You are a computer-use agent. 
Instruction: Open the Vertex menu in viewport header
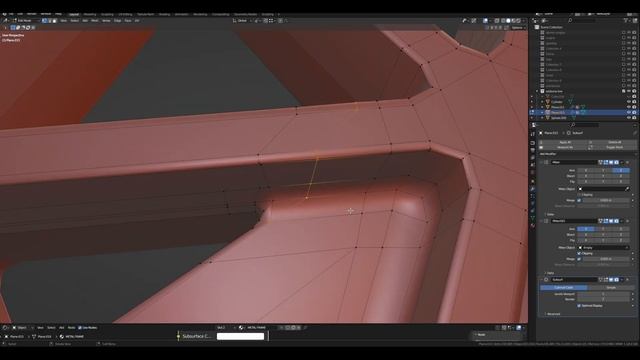point(106,20)
